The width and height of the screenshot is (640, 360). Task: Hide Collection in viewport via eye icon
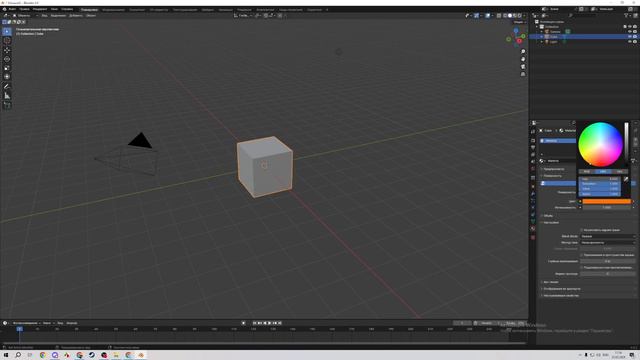[x=629, y=27]
